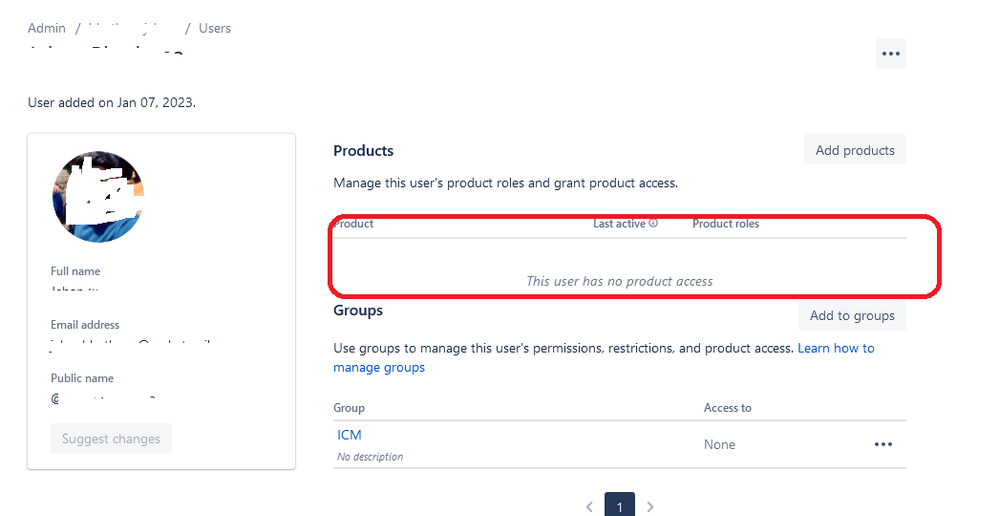Screen dimensions: 999x516
Task: Click the Access to column header
Action: click(728, 408)
